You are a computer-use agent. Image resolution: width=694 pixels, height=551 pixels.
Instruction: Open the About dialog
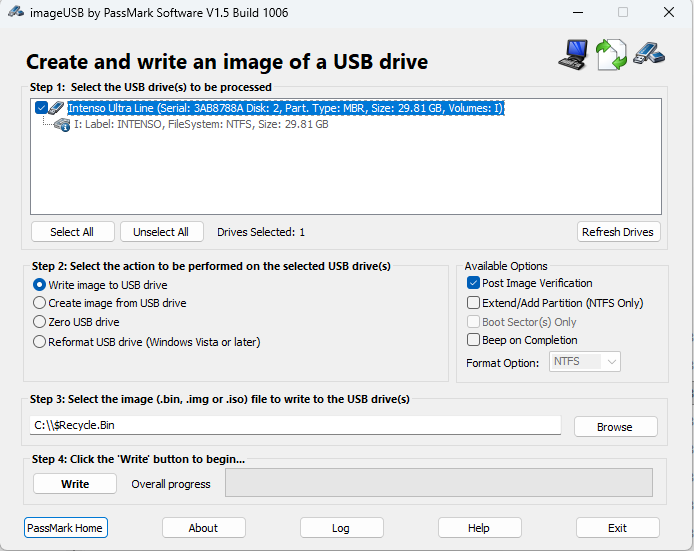tap(204, 528)
